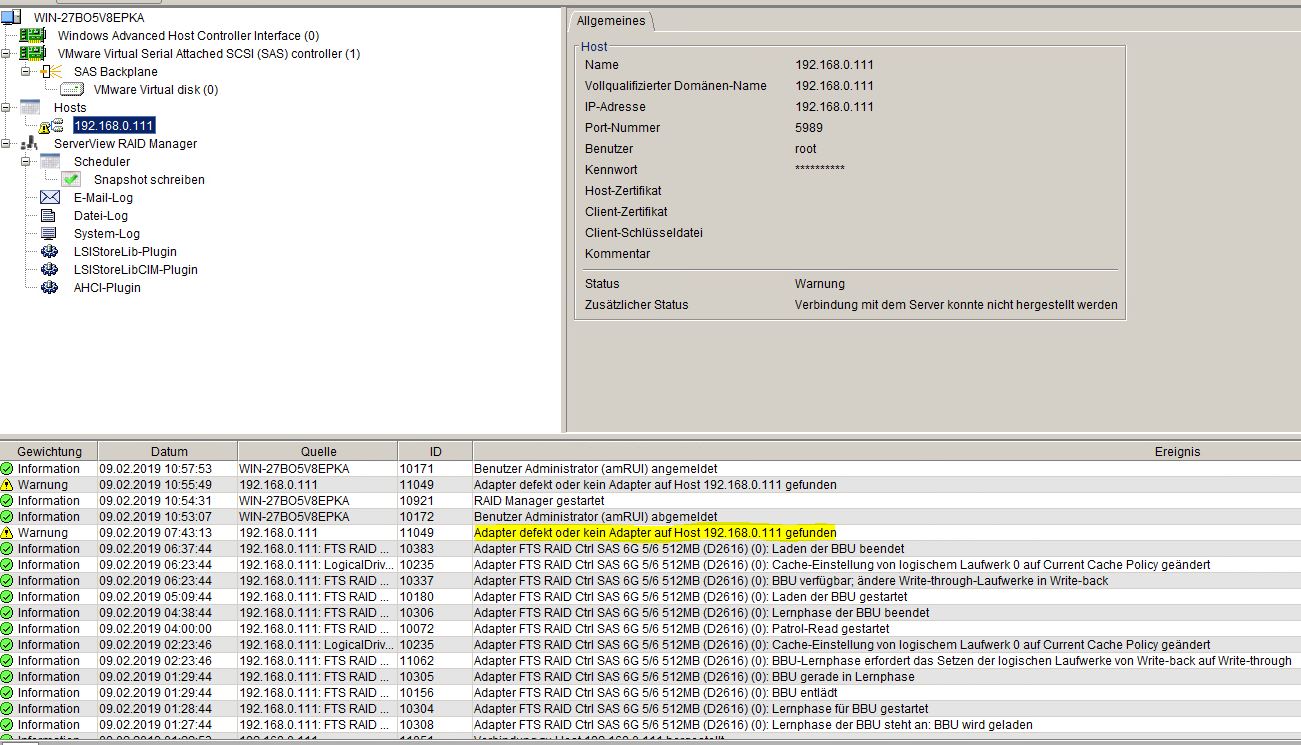Viewport: 1301px width, 745px height.
Task: Collapse the VMware SAS controller node
Action: (7, 54)
